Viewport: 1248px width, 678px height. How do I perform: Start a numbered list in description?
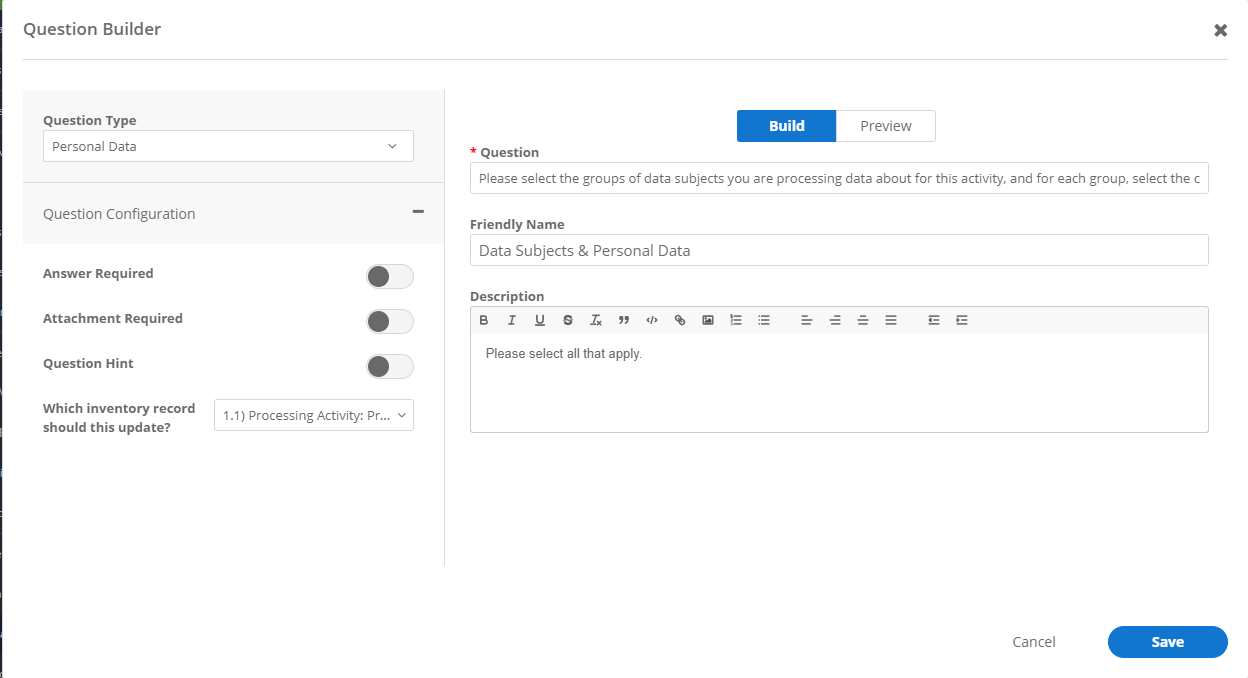tap(736, 320)
